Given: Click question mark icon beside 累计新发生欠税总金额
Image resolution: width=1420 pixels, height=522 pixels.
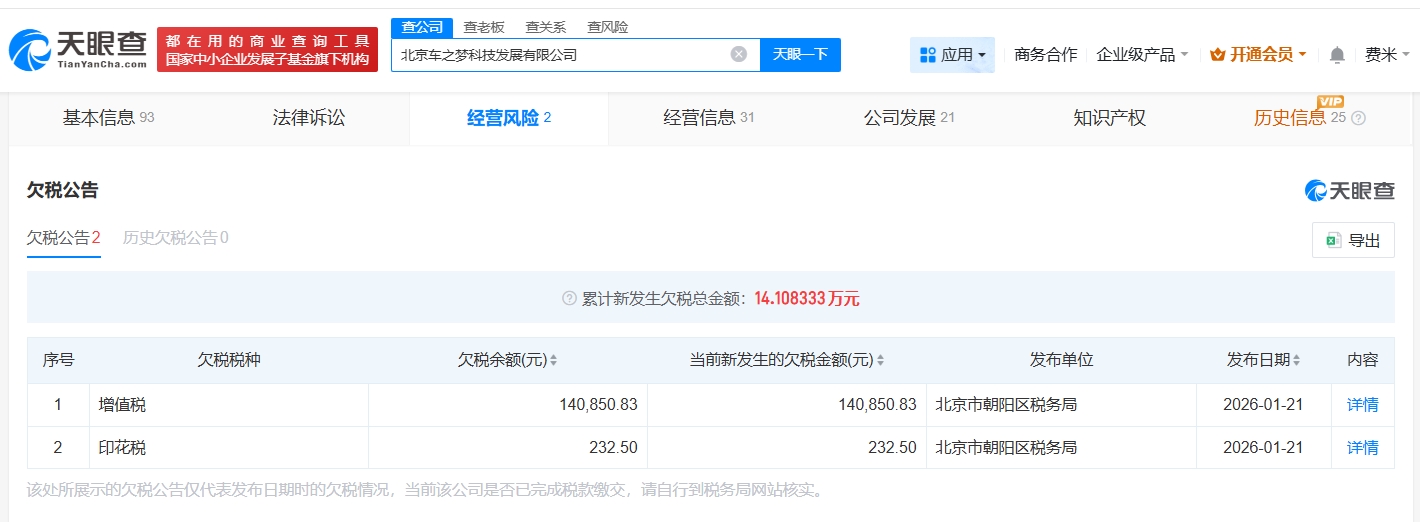Looking at the screenshot, I should click(569, 298).
